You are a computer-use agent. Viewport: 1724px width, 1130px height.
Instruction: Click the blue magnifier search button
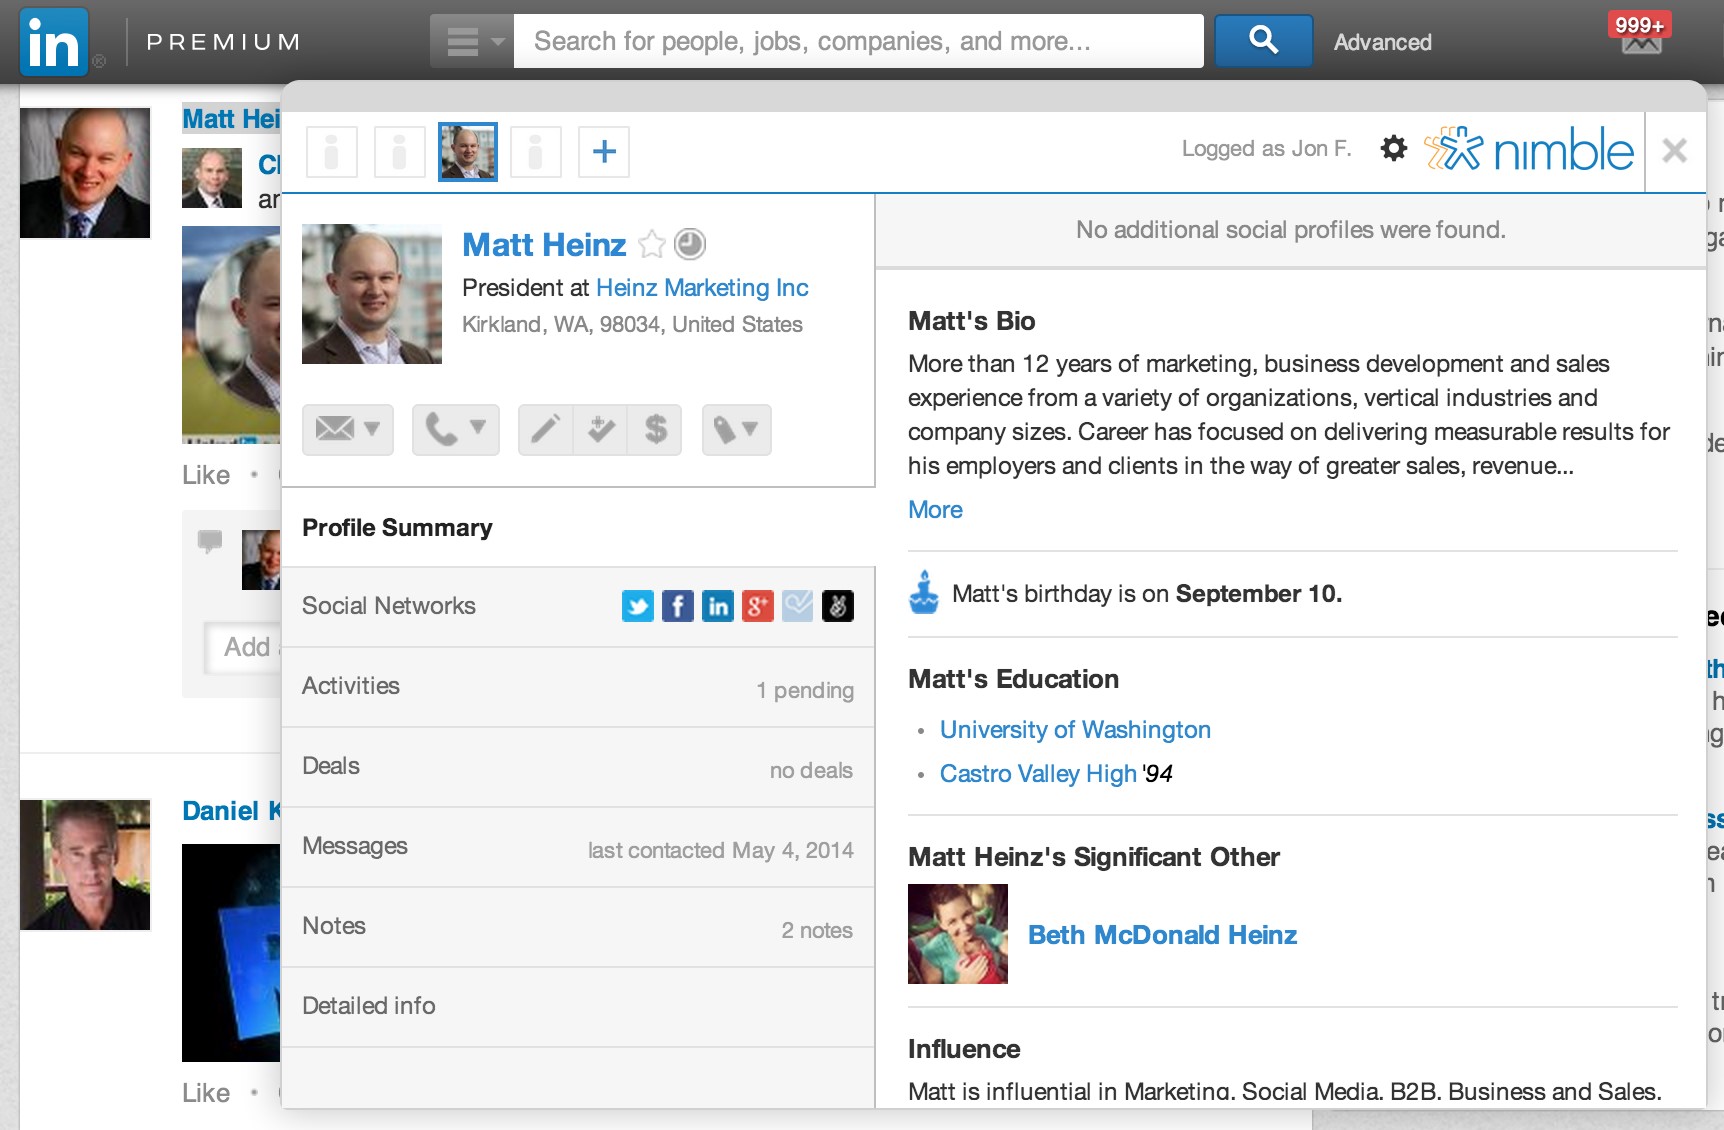[1263, 41]
